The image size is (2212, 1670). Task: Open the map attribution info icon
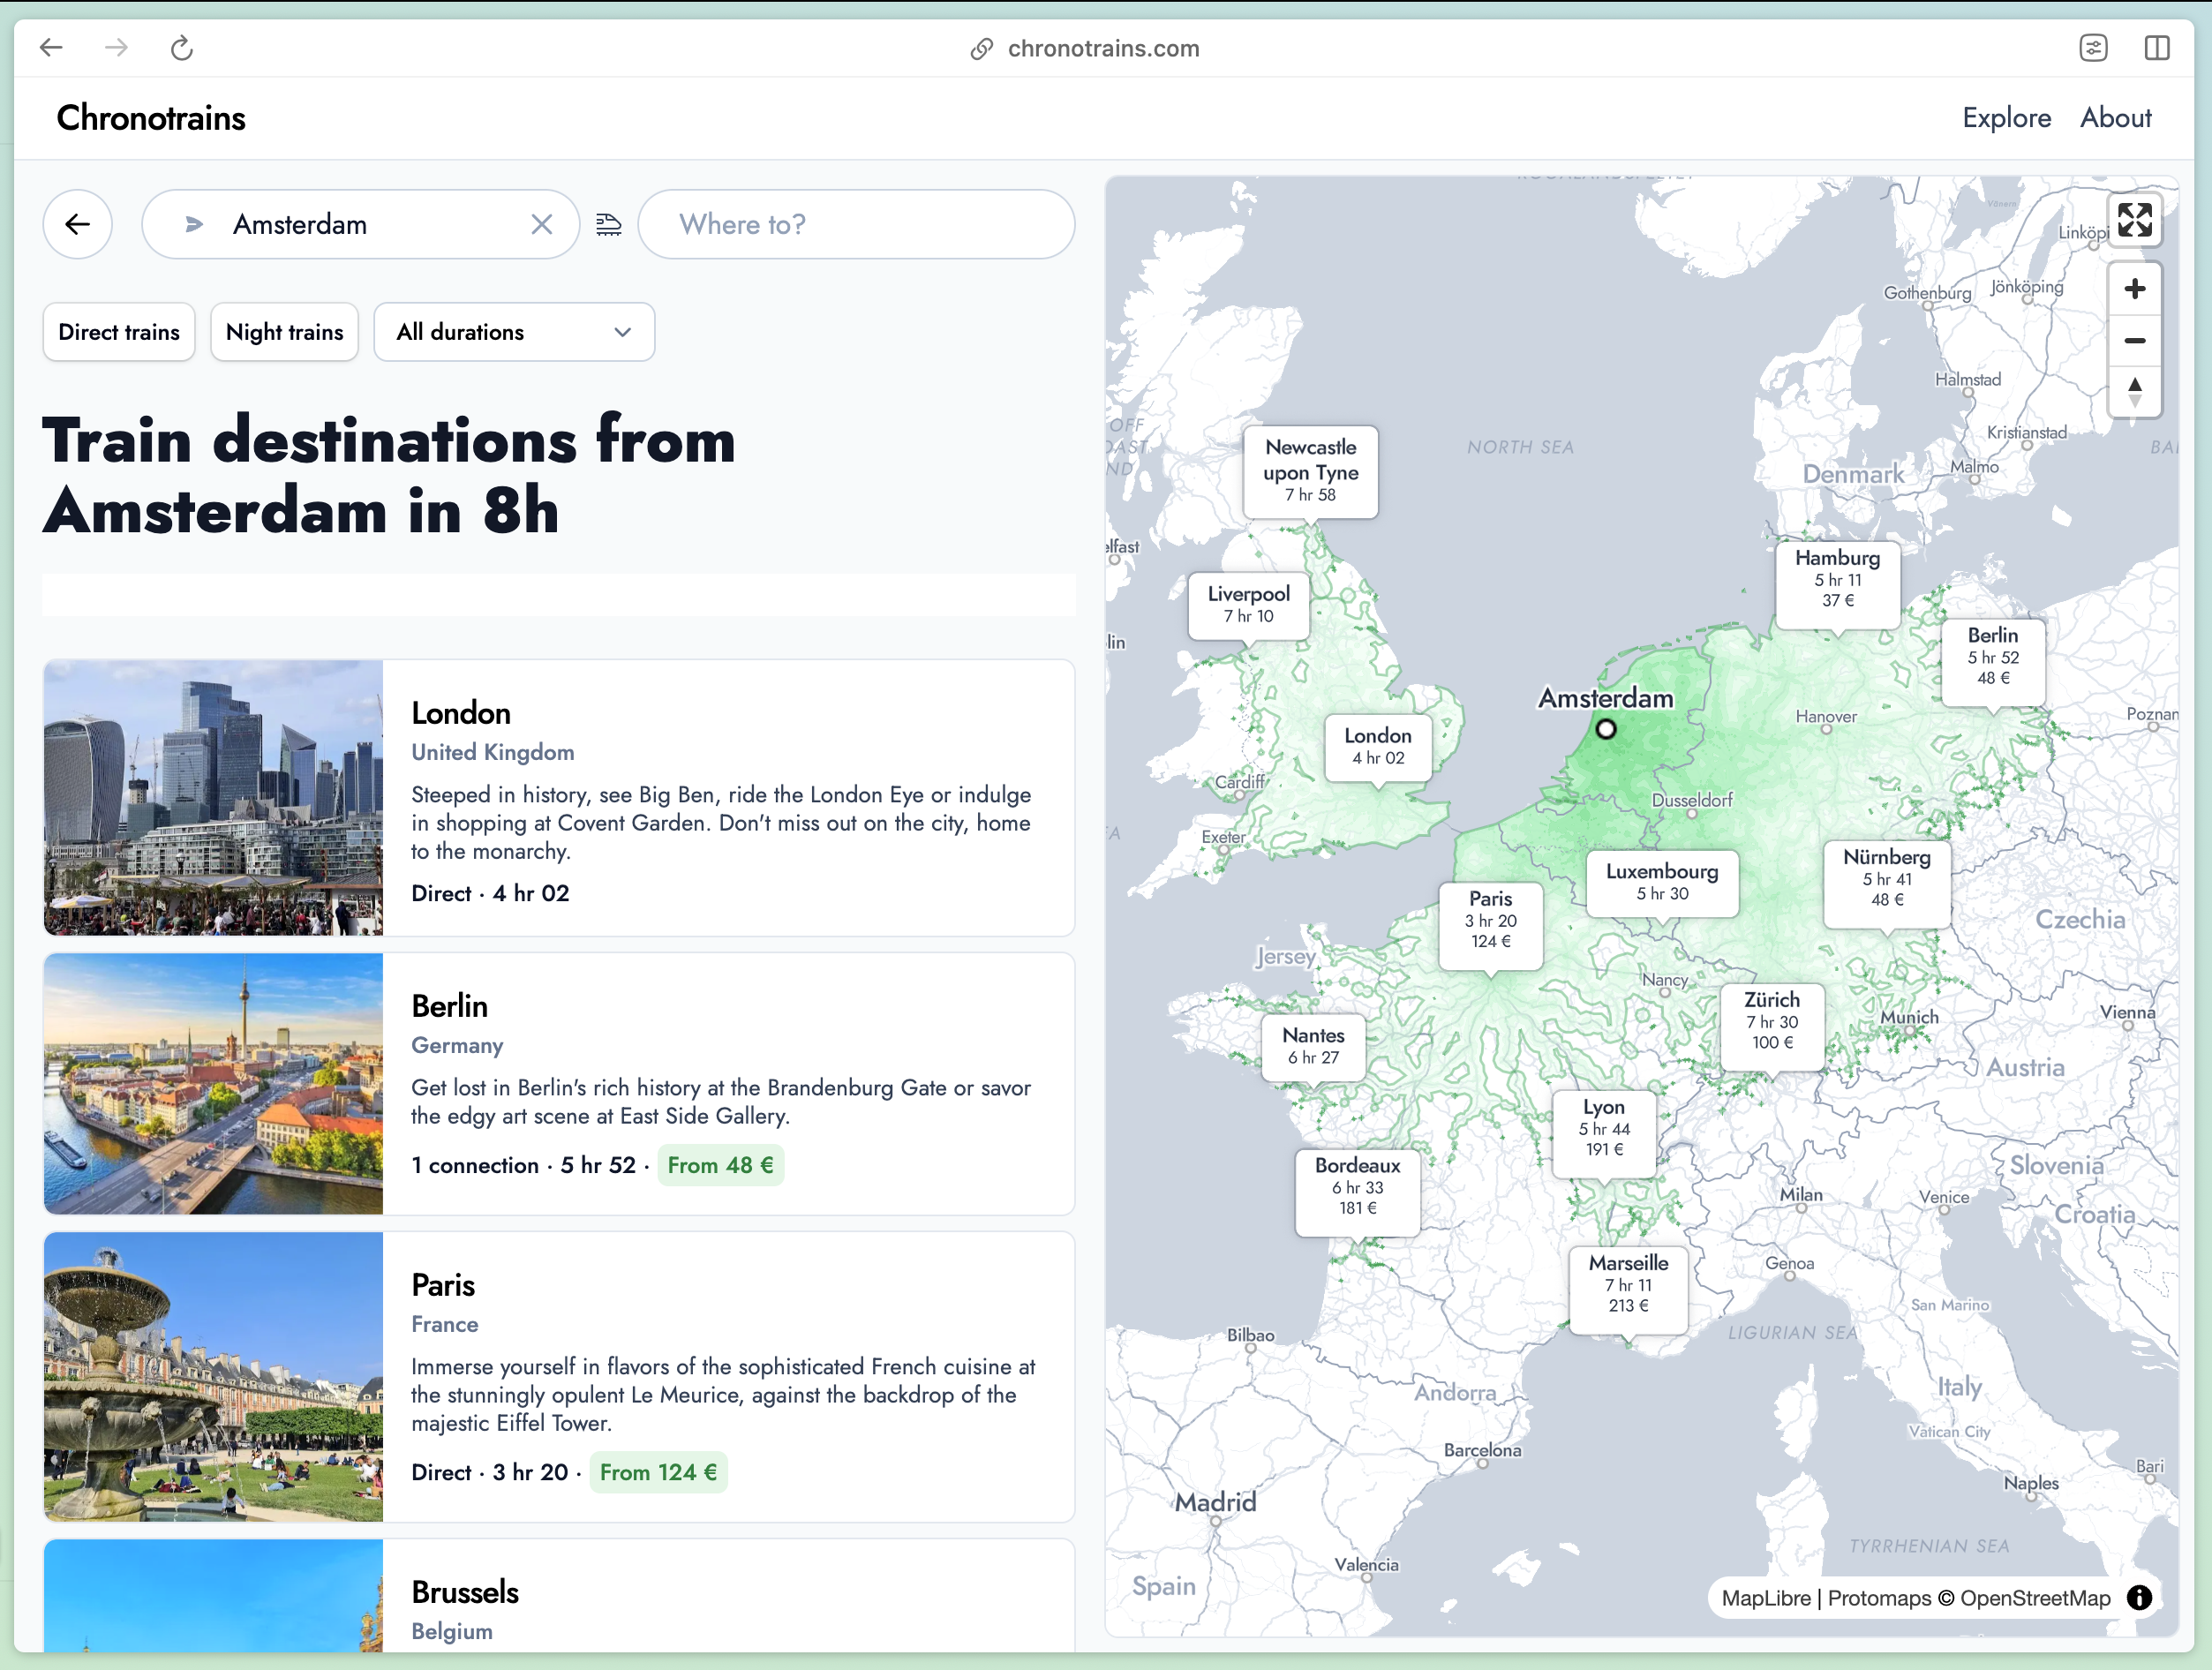2139,1597
